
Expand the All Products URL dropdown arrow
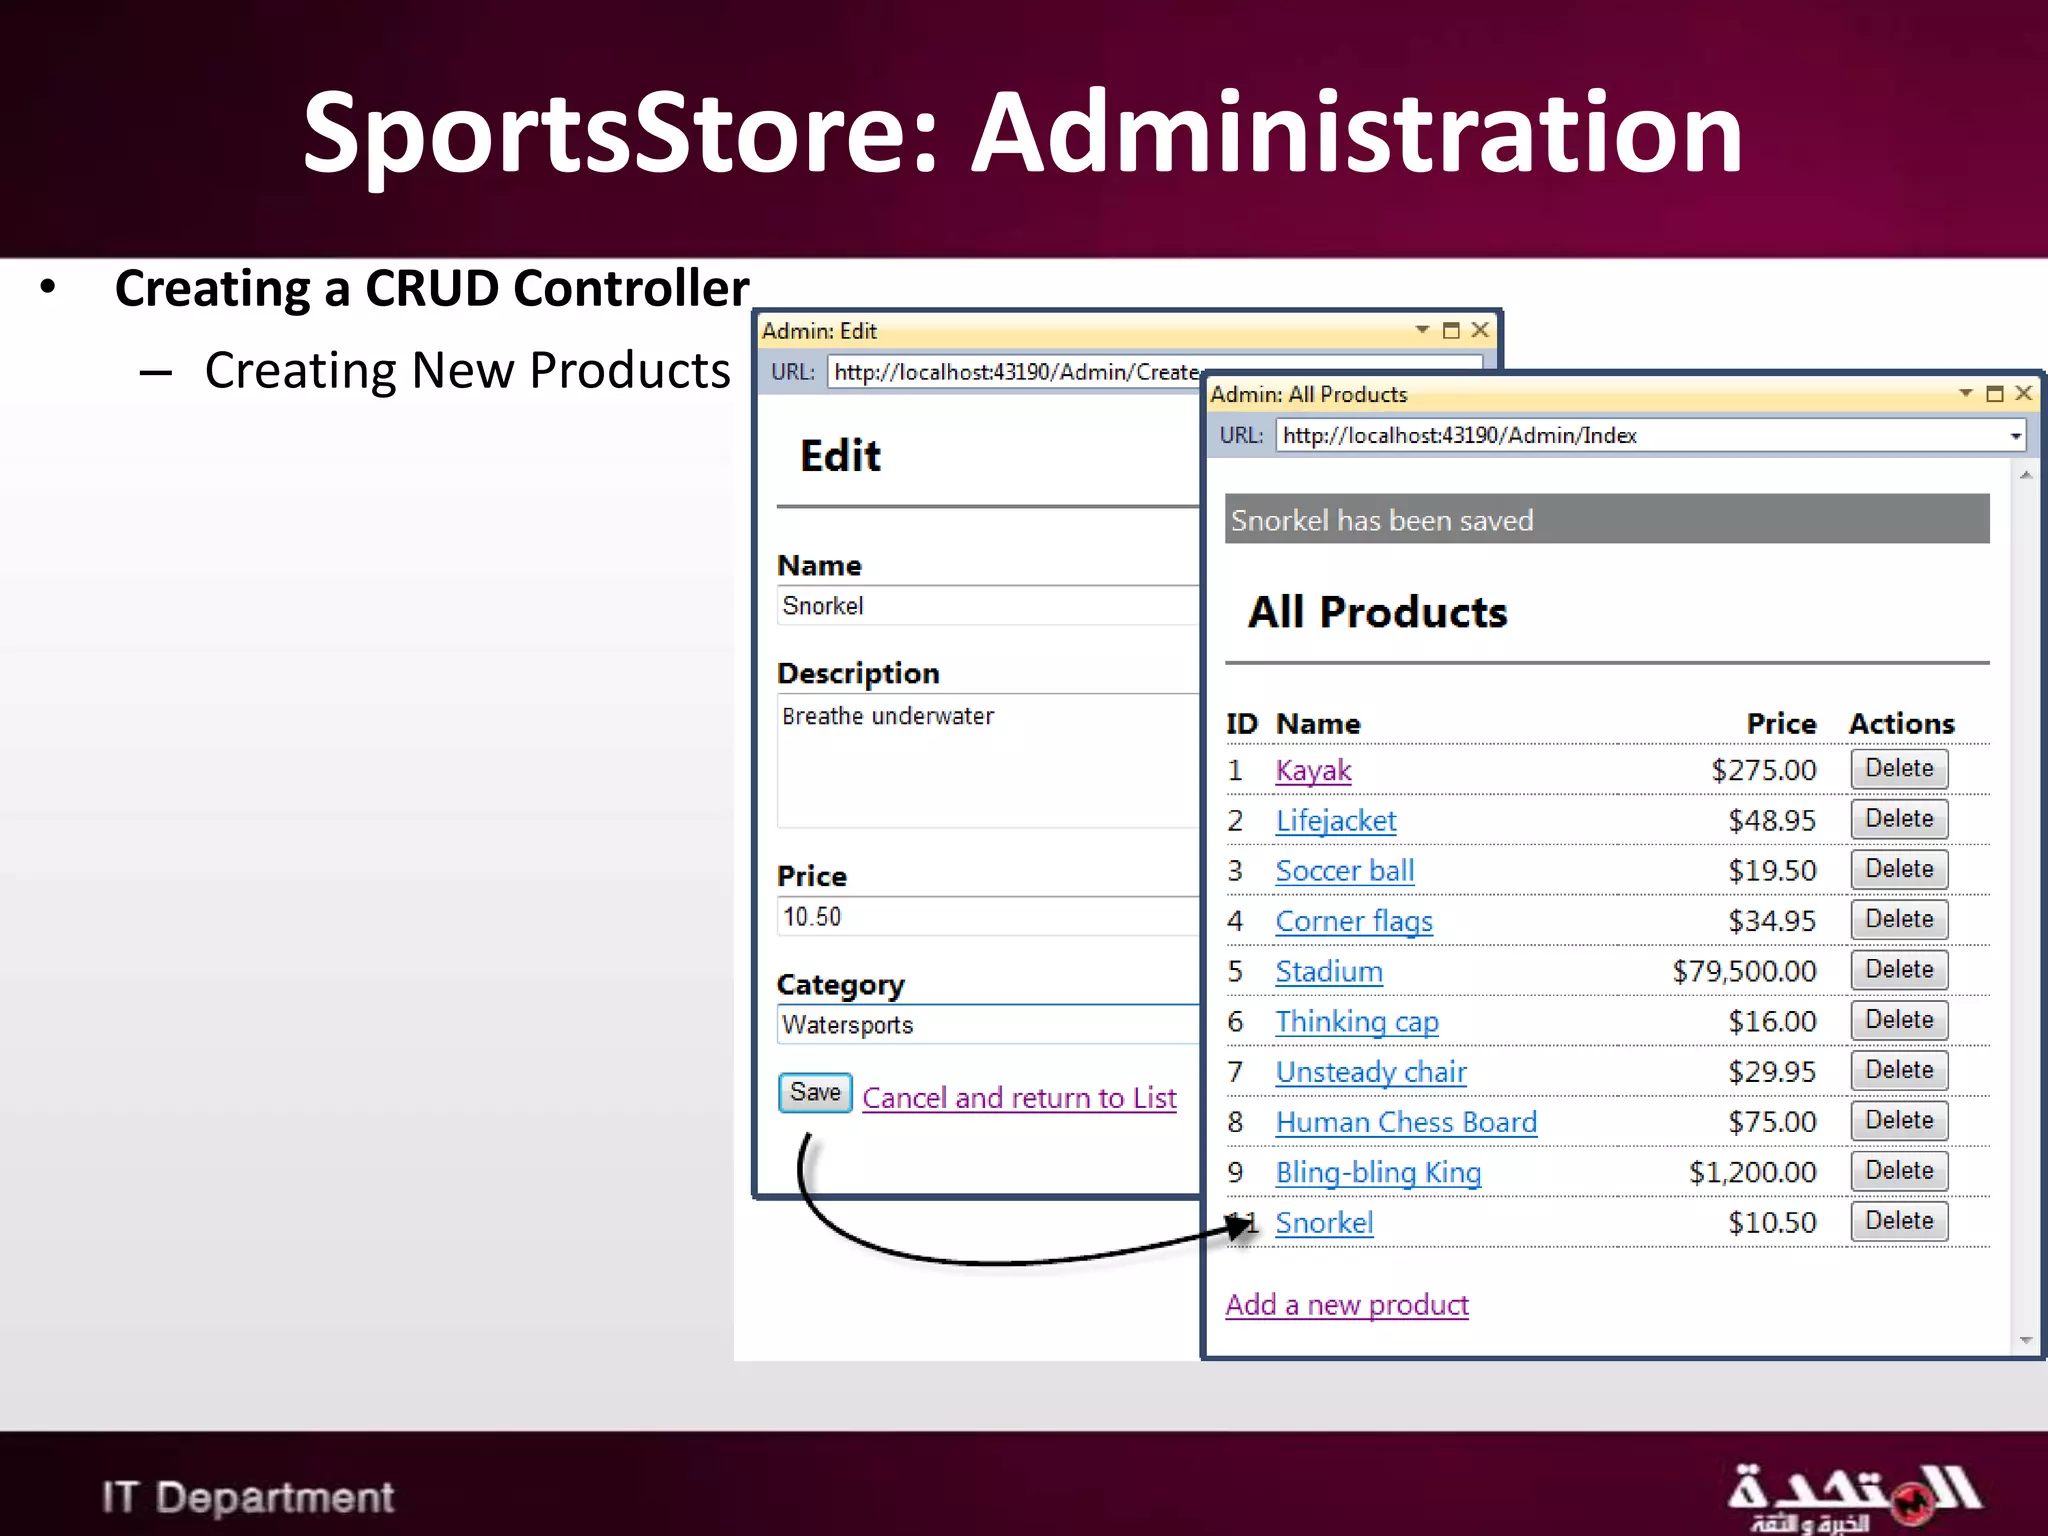pos(2015,436)
